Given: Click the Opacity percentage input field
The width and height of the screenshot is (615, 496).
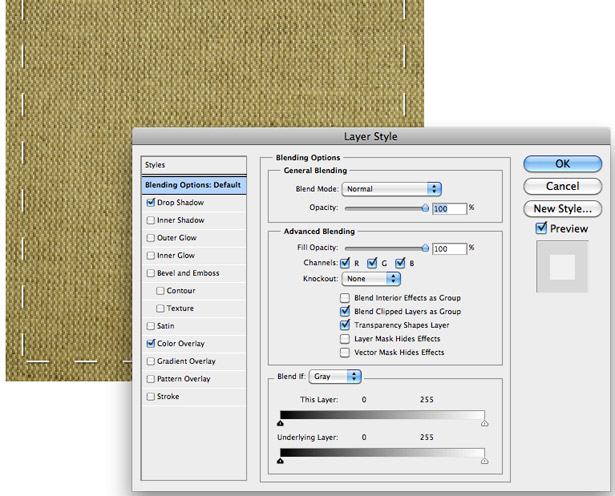Looking at the screenshot, I should coord(449,209).
